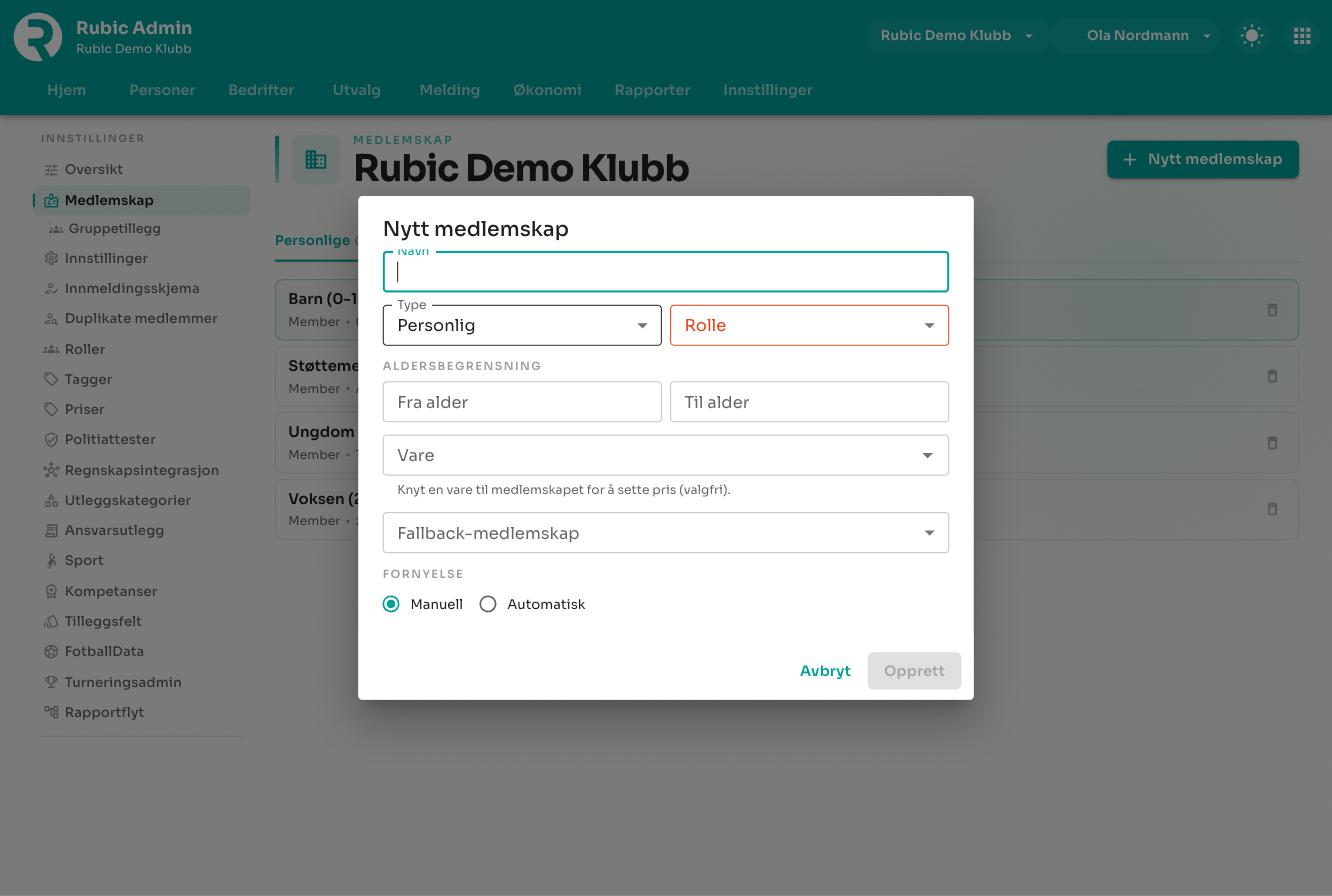Open the Rolle dropdown
The height and width of the screenshot is (896, 1332).
tap(809, 325)
